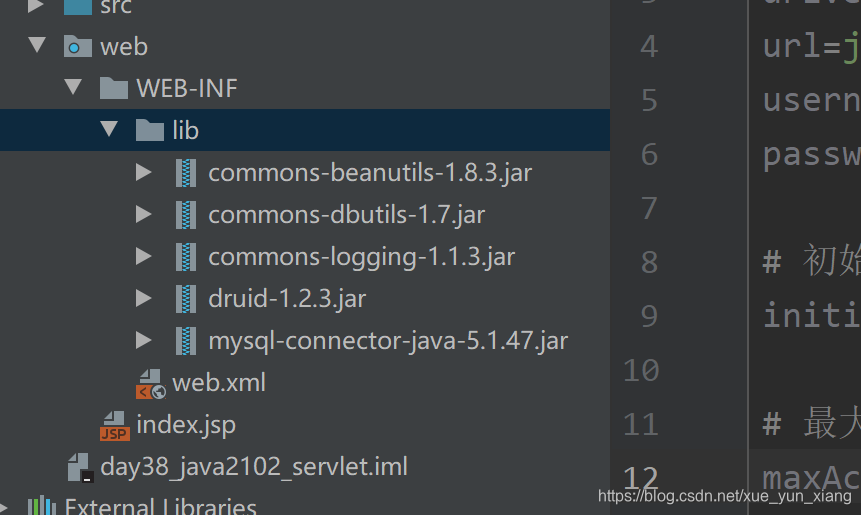The width and height of the screenshot is (861, 515).
Task: Click the web module folder icon
Action: 77,46
